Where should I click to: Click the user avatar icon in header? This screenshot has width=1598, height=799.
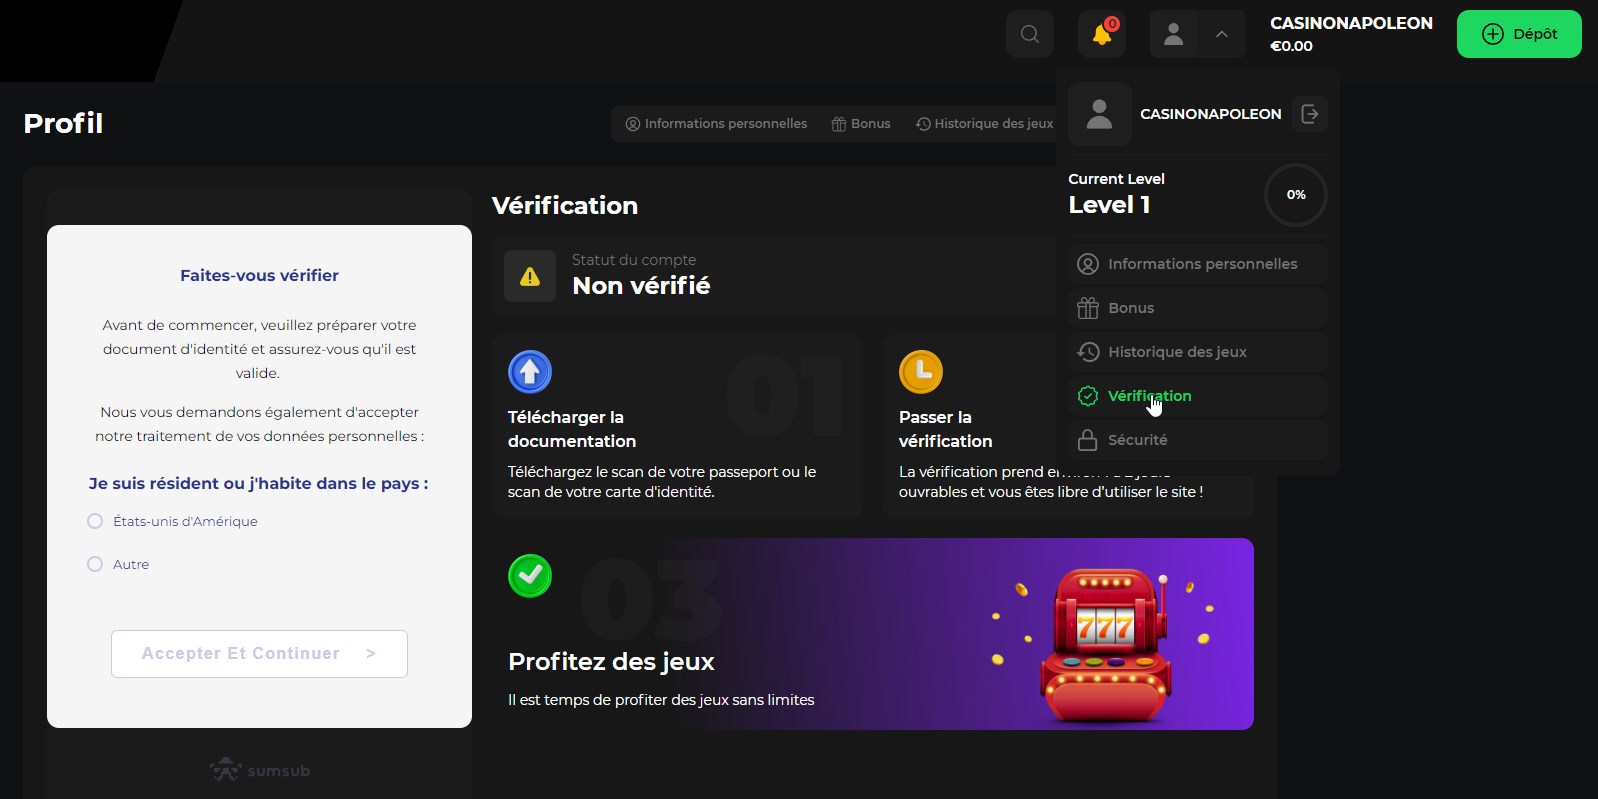(x=1174, y=34)
